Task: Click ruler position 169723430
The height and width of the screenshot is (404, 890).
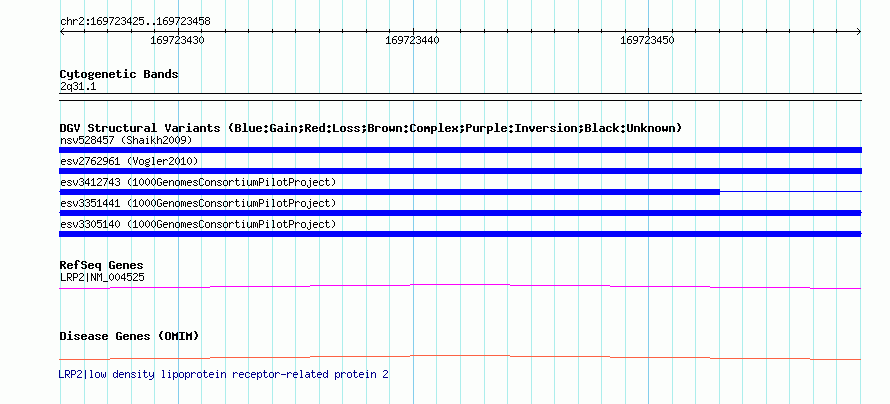Action: click(178, 40)
